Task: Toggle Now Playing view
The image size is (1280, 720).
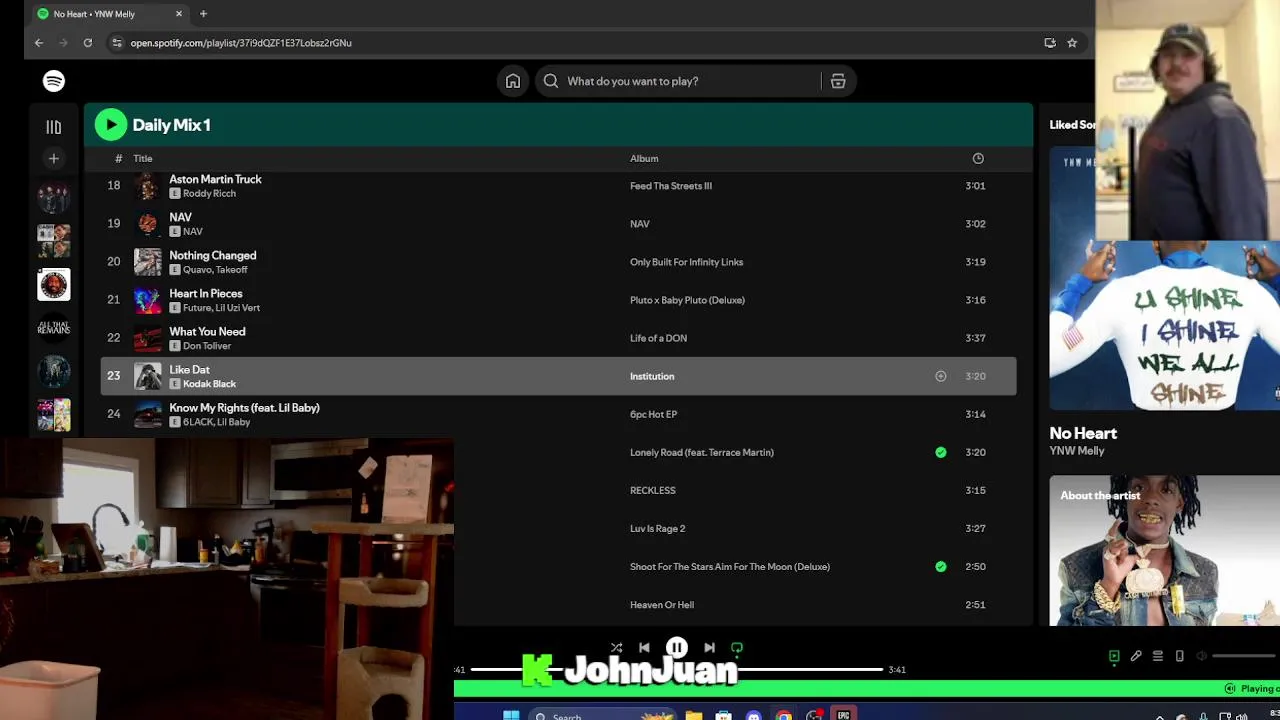Action: (x=1114, y=656)
